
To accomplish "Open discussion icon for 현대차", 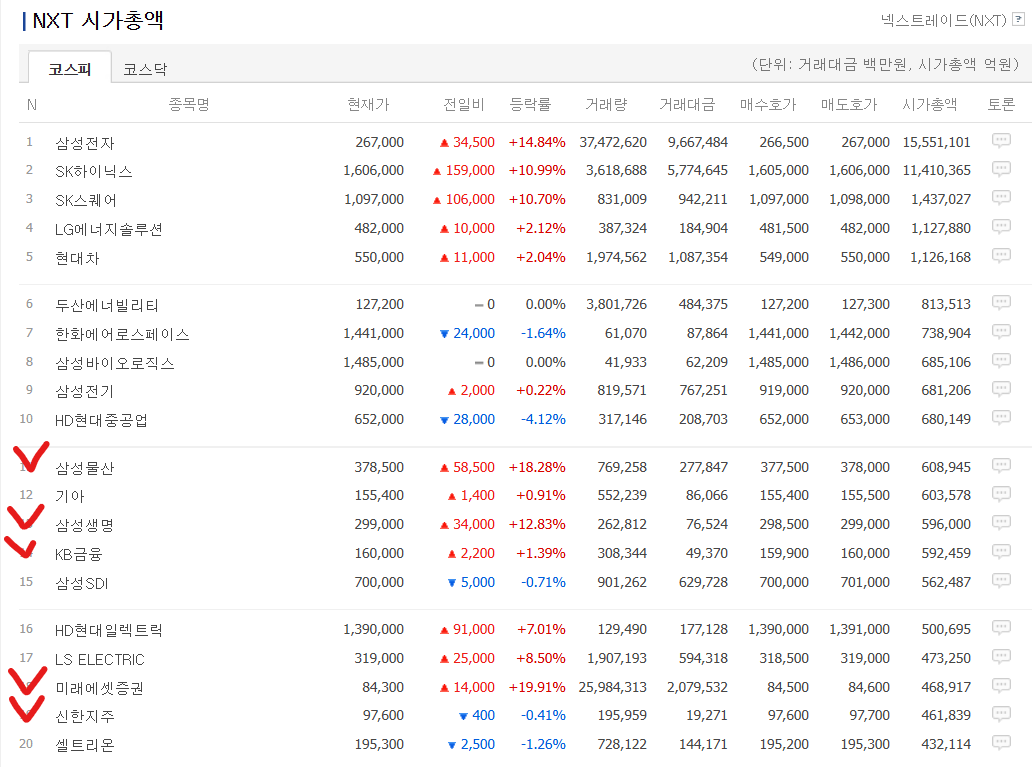I will click(1000, 256).
